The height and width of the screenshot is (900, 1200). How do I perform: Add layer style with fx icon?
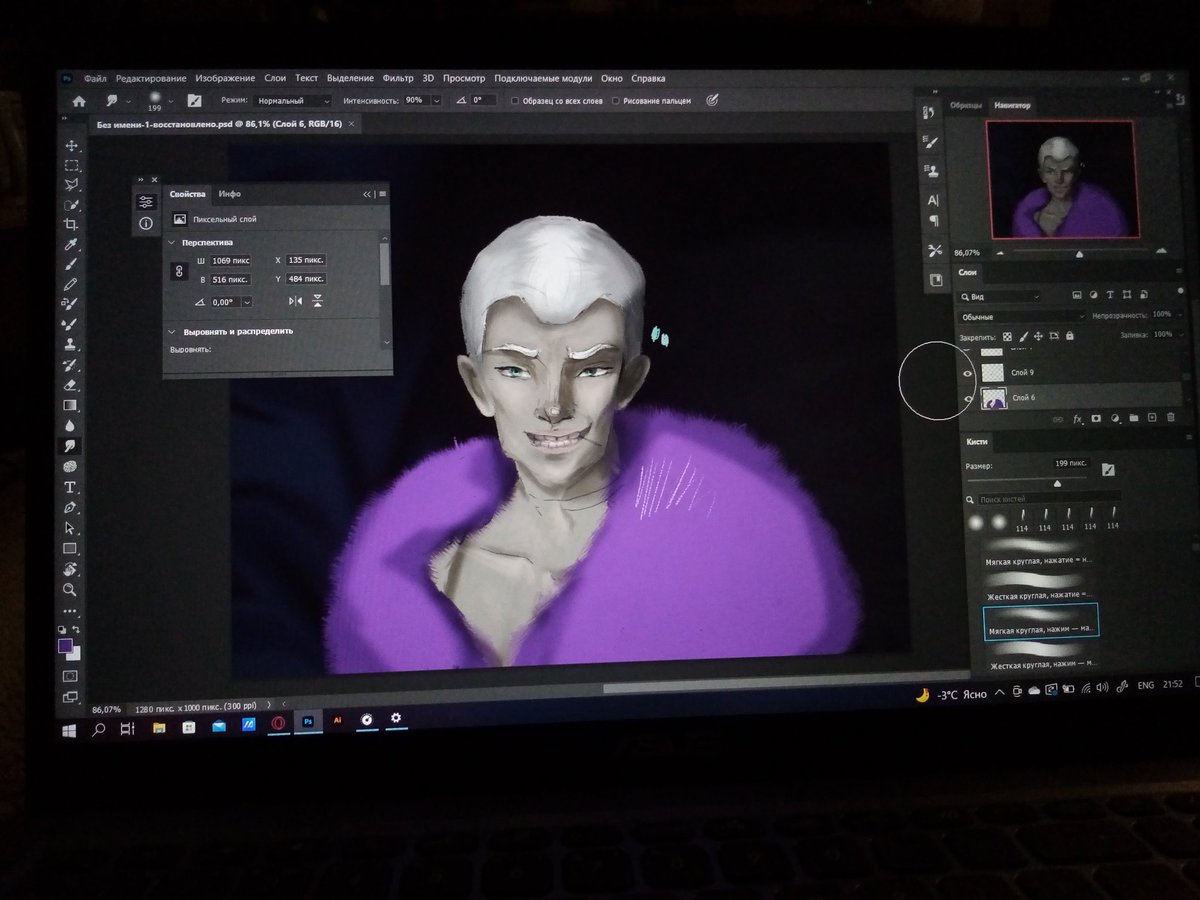click(1077, 419)
